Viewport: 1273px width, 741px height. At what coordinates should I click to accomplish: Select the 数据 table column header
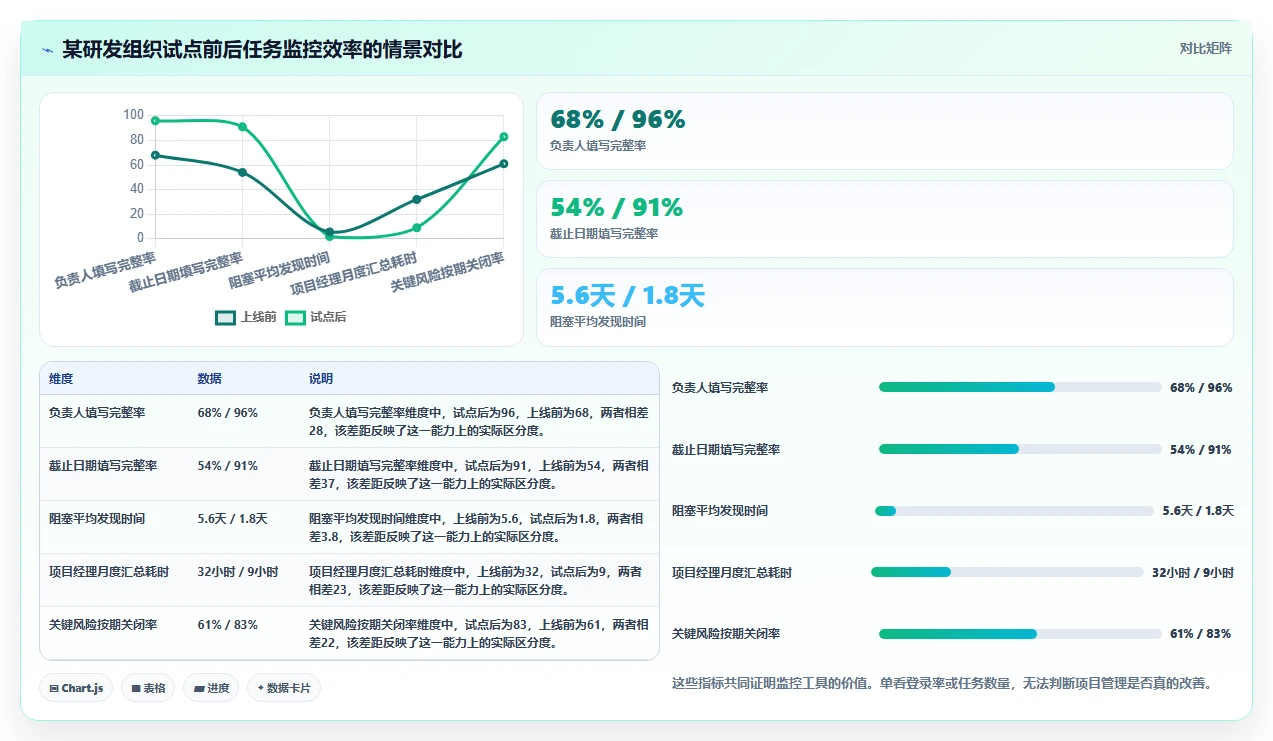point(210,379)
